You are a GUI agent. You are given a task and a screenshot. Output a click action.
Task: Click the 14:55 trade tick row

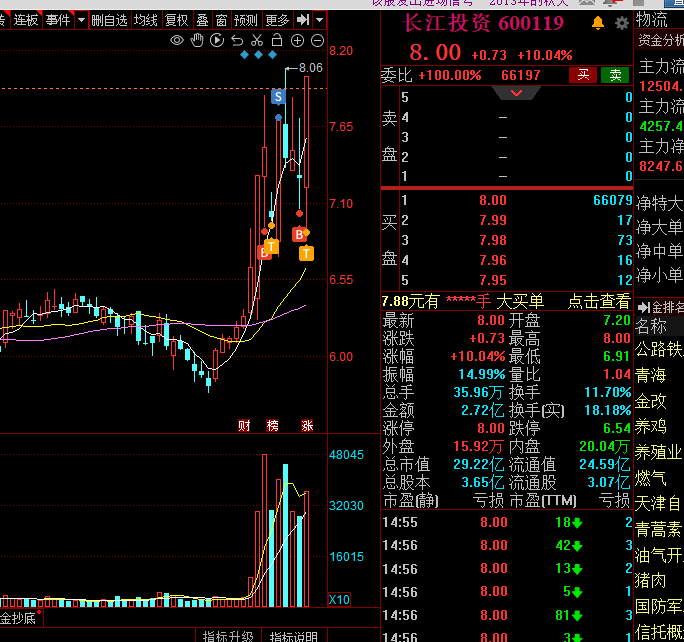[507, 522]
